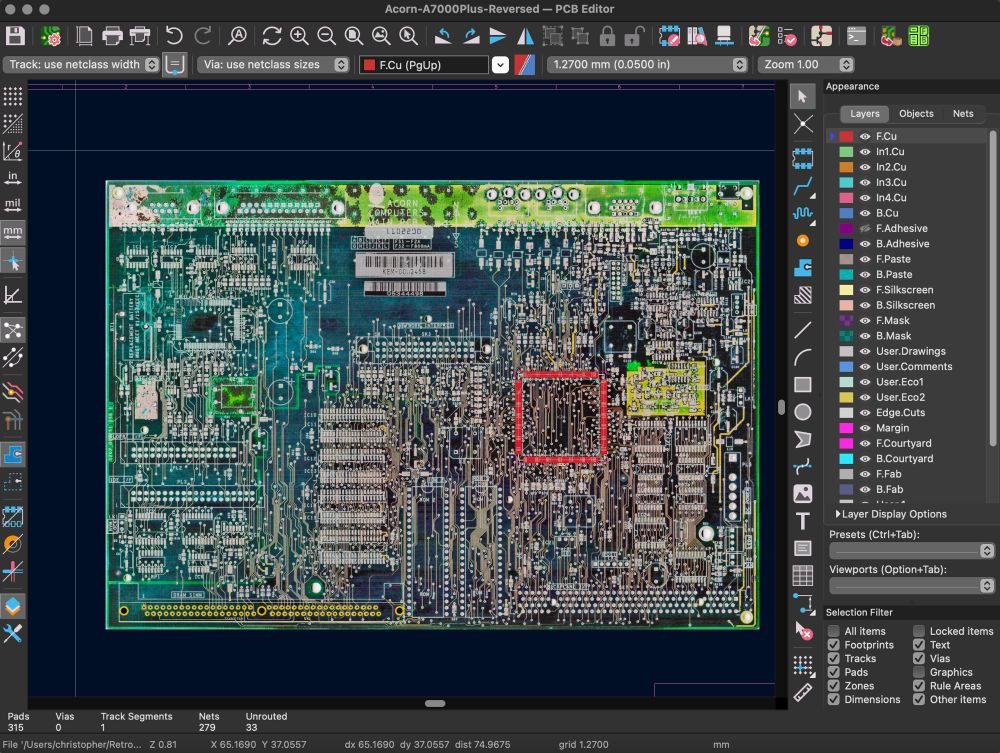The height and width of the screenshot is (753, 1000).
Task: Hide the B.Cu layer
Action: coord(865,213)
